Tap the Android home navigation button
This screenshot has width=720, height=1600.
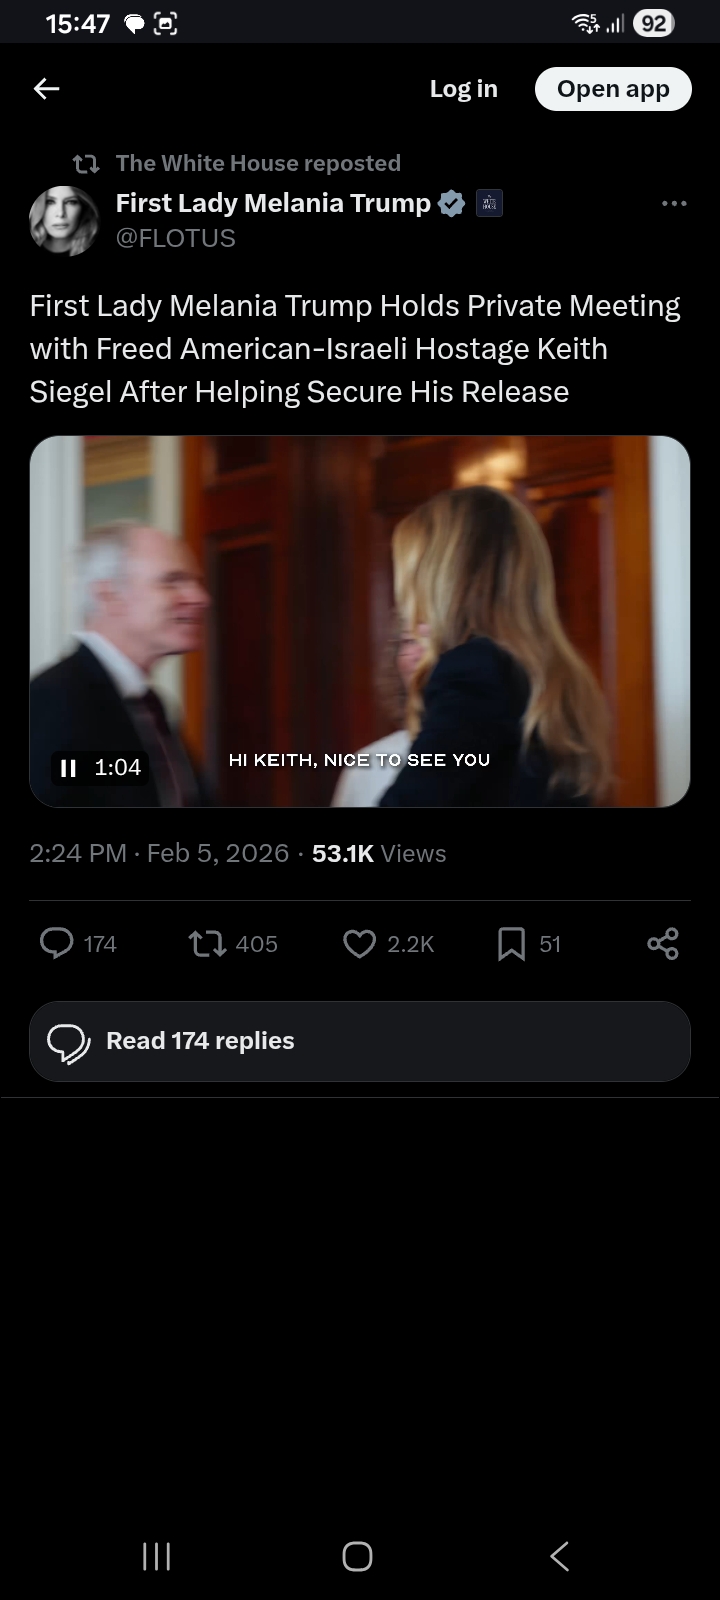click(357, 1556)
